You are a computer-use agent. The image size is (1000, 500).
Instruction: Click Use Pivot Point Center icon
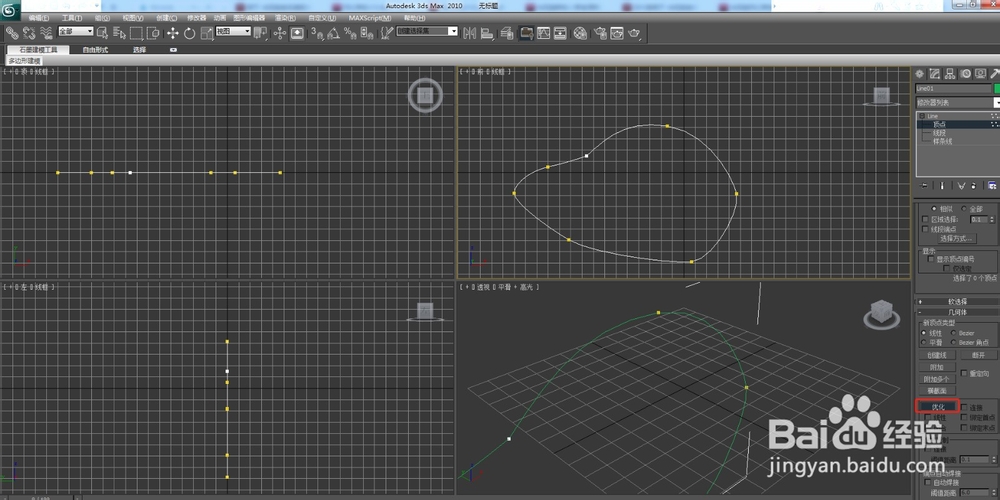[x=260, y=33]
